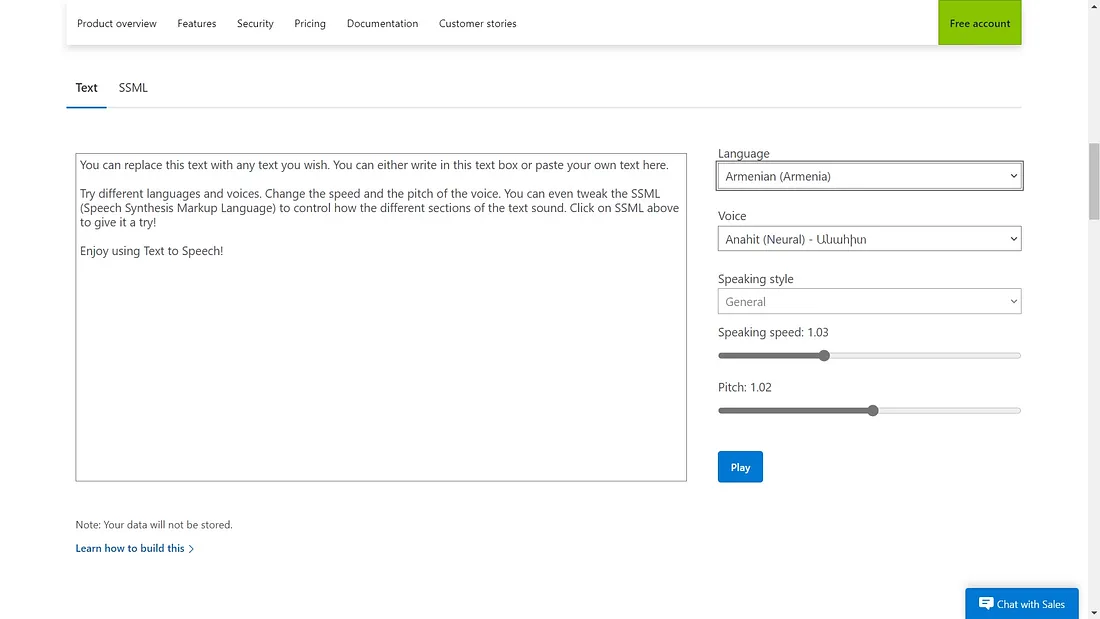Click the blue Play button

point(740,467)
